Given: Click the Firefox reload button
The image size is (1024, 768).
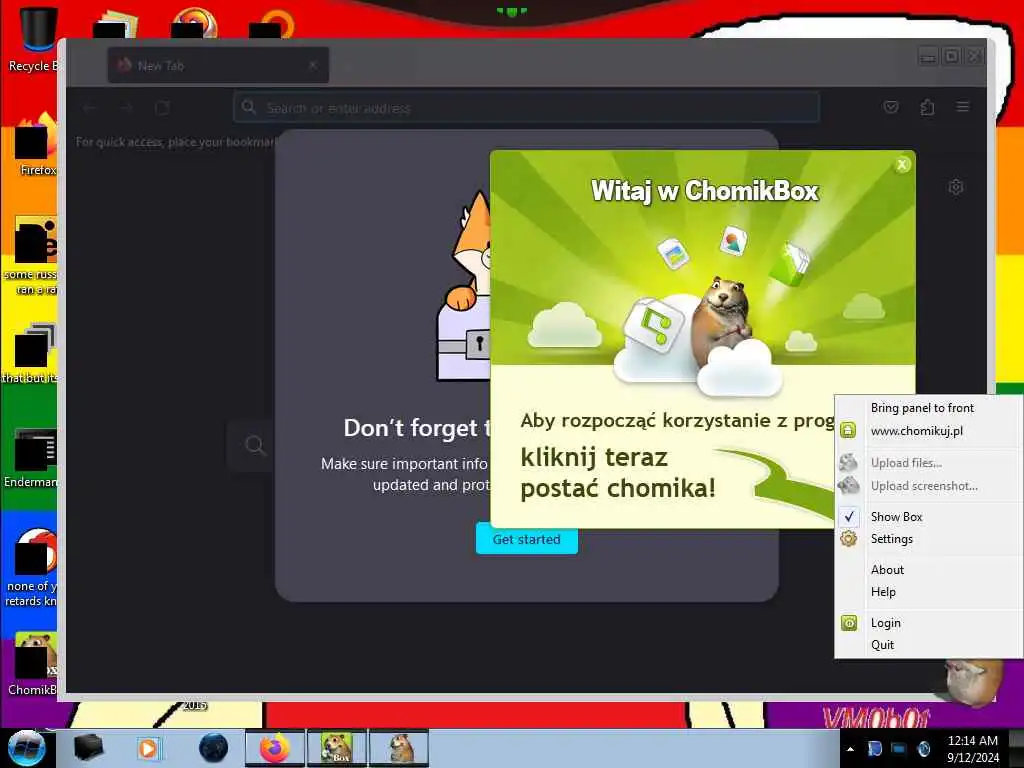Looking at the screenshot, I should 163,108.
